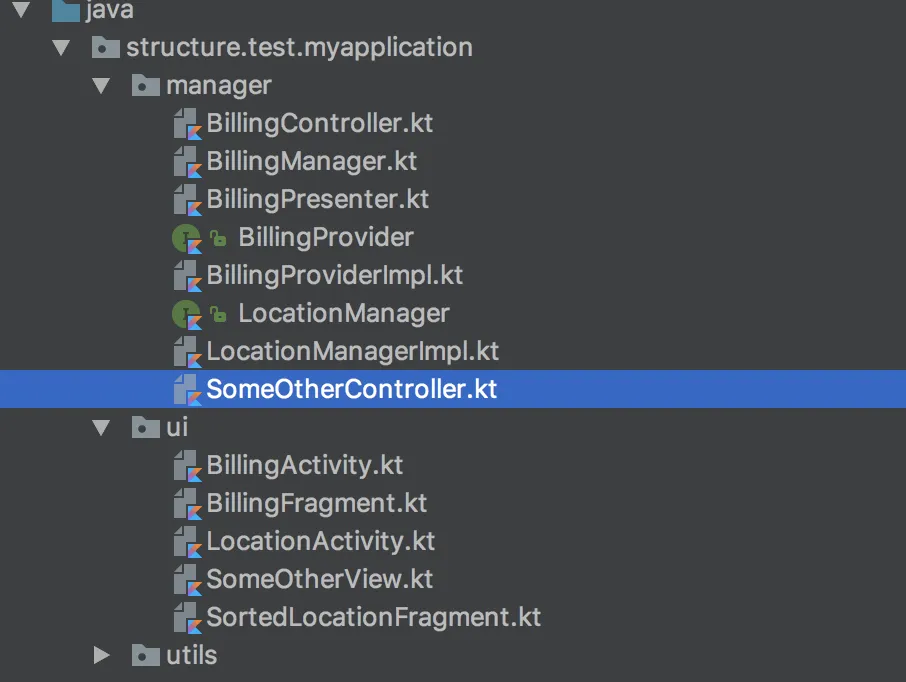Click the Kotlin file icon beside BillingController.kt
This screenshot has height=682, width=906.
pos(186,123)
